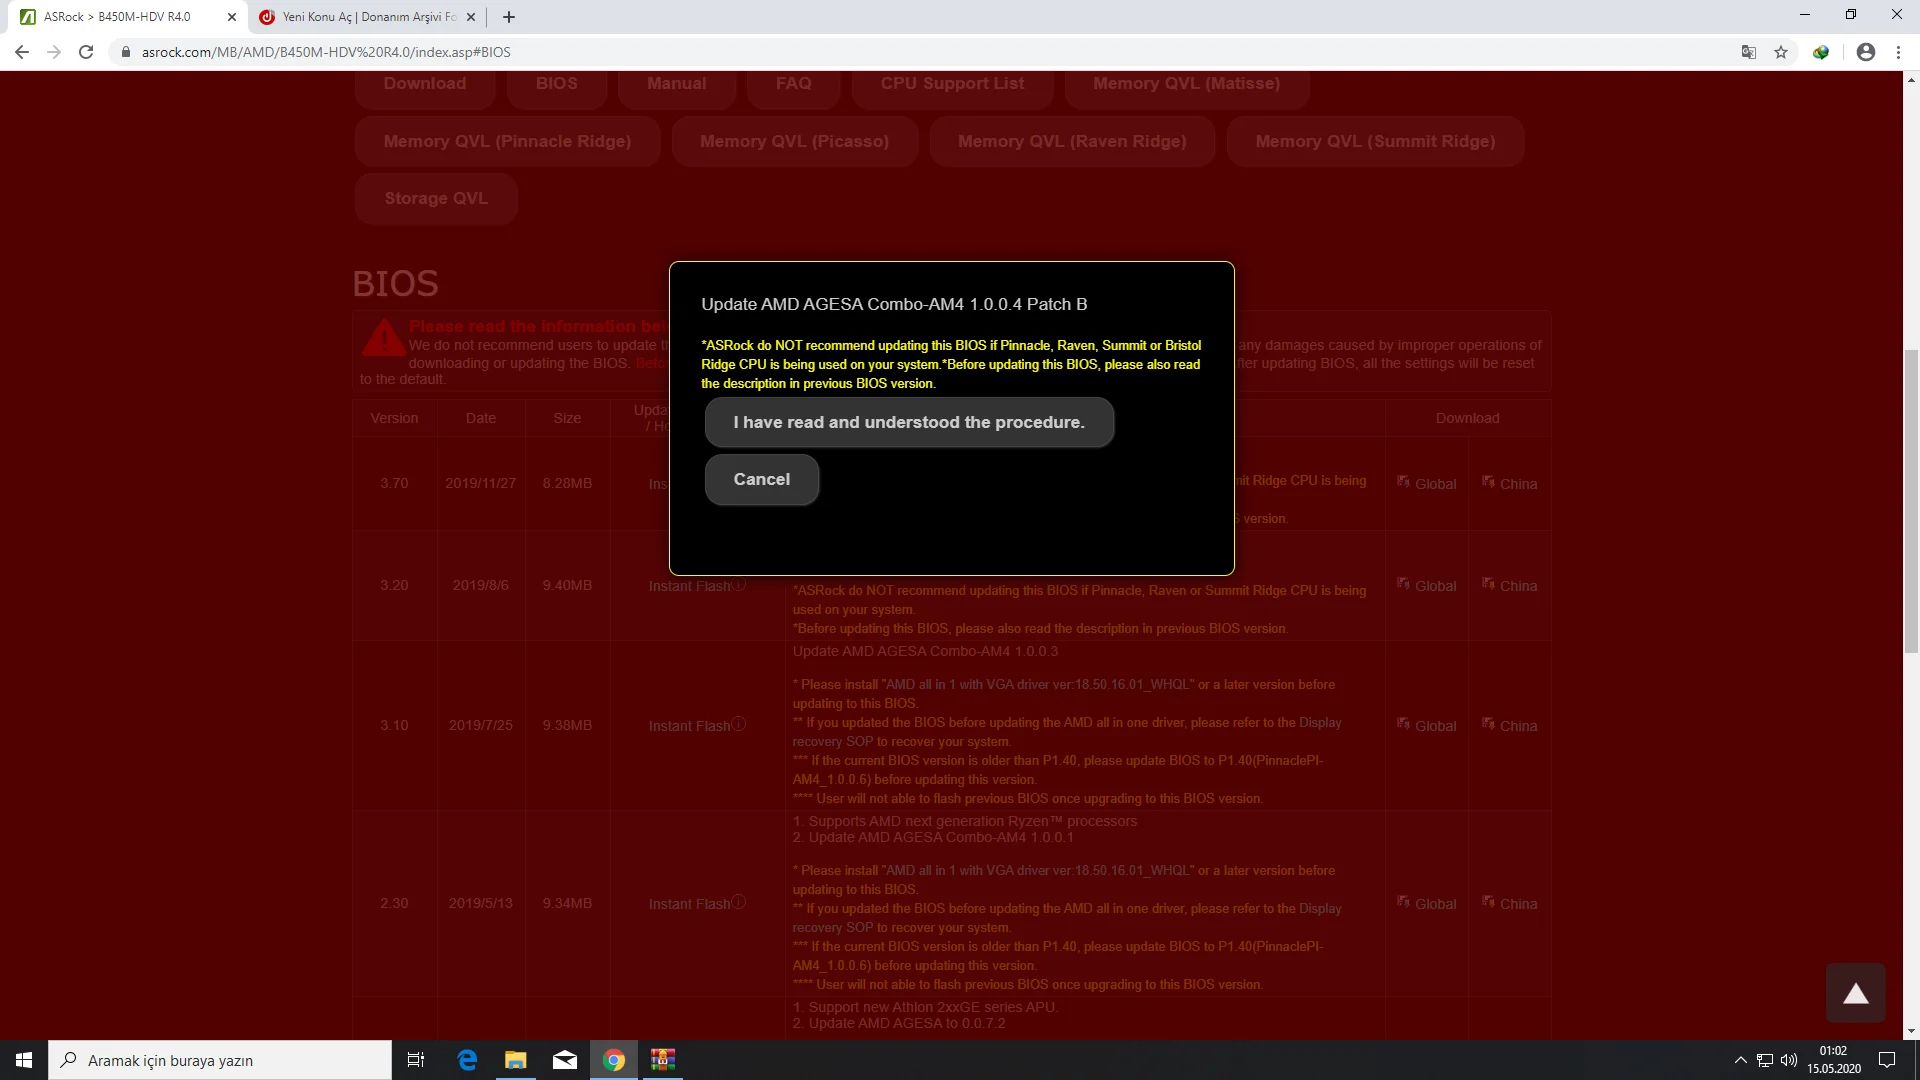
Task: Open Microsoft Edge from taskbar
Action: (x=467, y=1060)
